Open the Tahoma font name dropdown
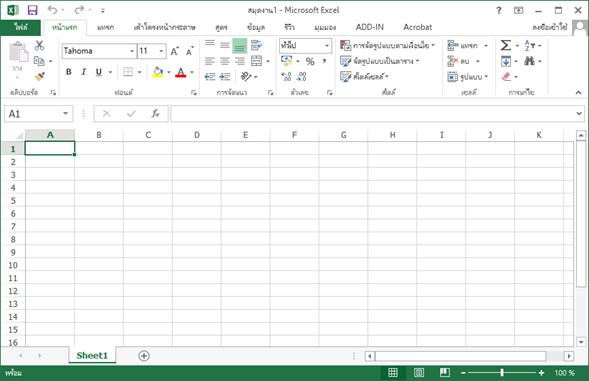 [132, 51]
